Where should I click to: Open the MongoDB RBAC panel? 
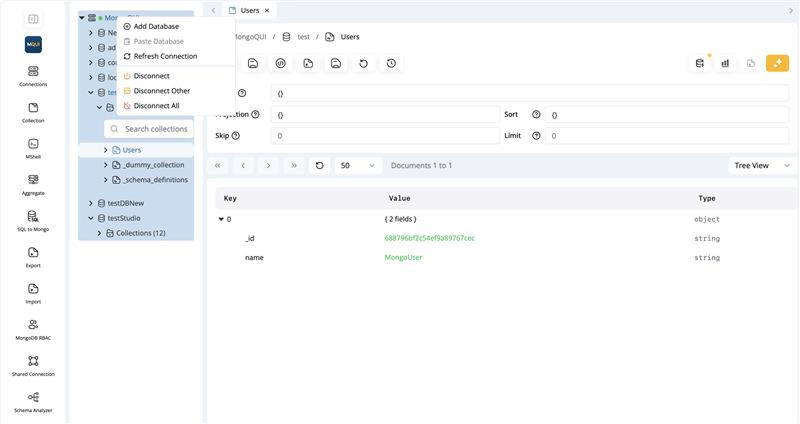pyautogui.click(x=33, y=329)
